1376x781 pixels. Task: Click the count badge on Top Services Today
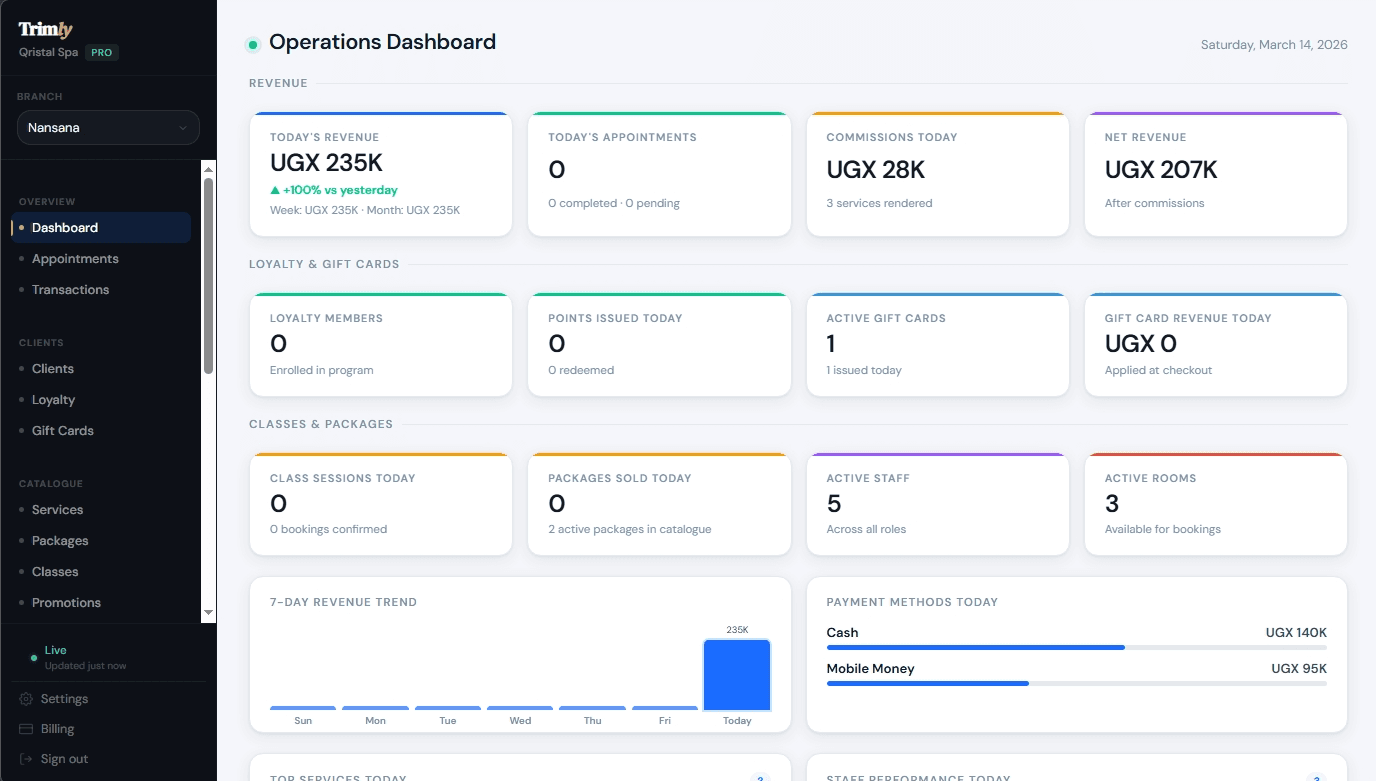click(760, 776)
